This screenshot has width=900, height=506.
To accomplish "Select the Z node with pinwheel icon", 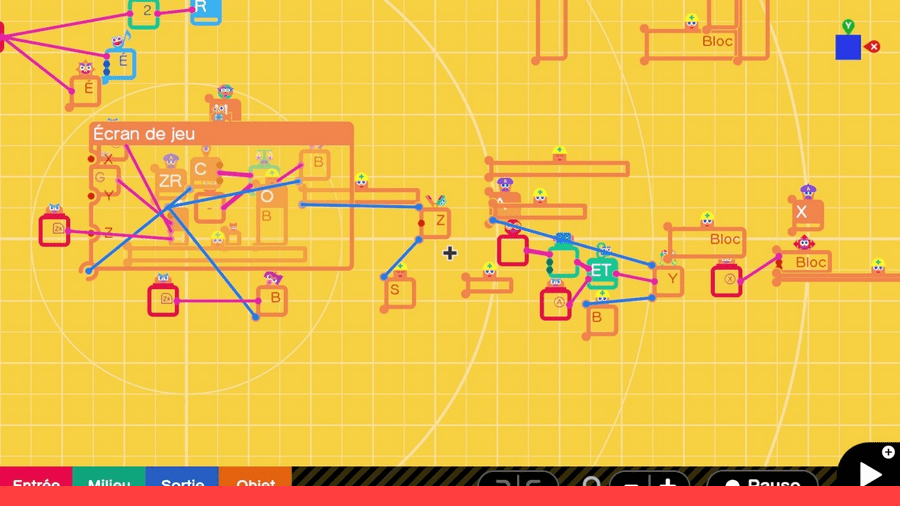I will 437,222.
